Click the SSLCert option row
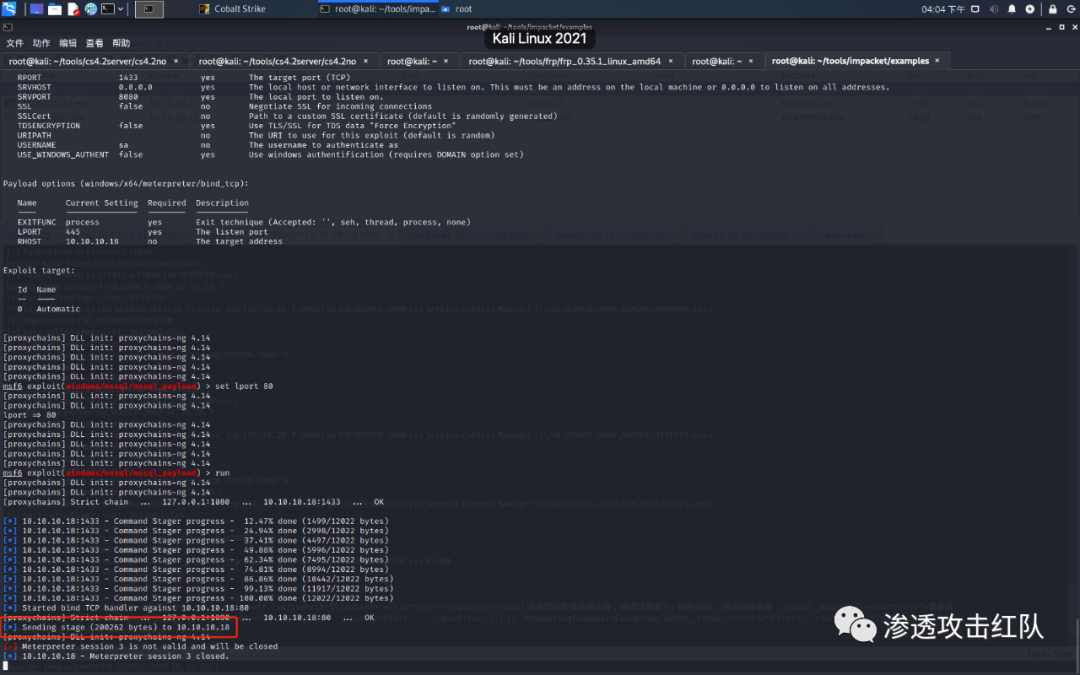The height and width of the screenshot is (675, 1080). (287, 116)
